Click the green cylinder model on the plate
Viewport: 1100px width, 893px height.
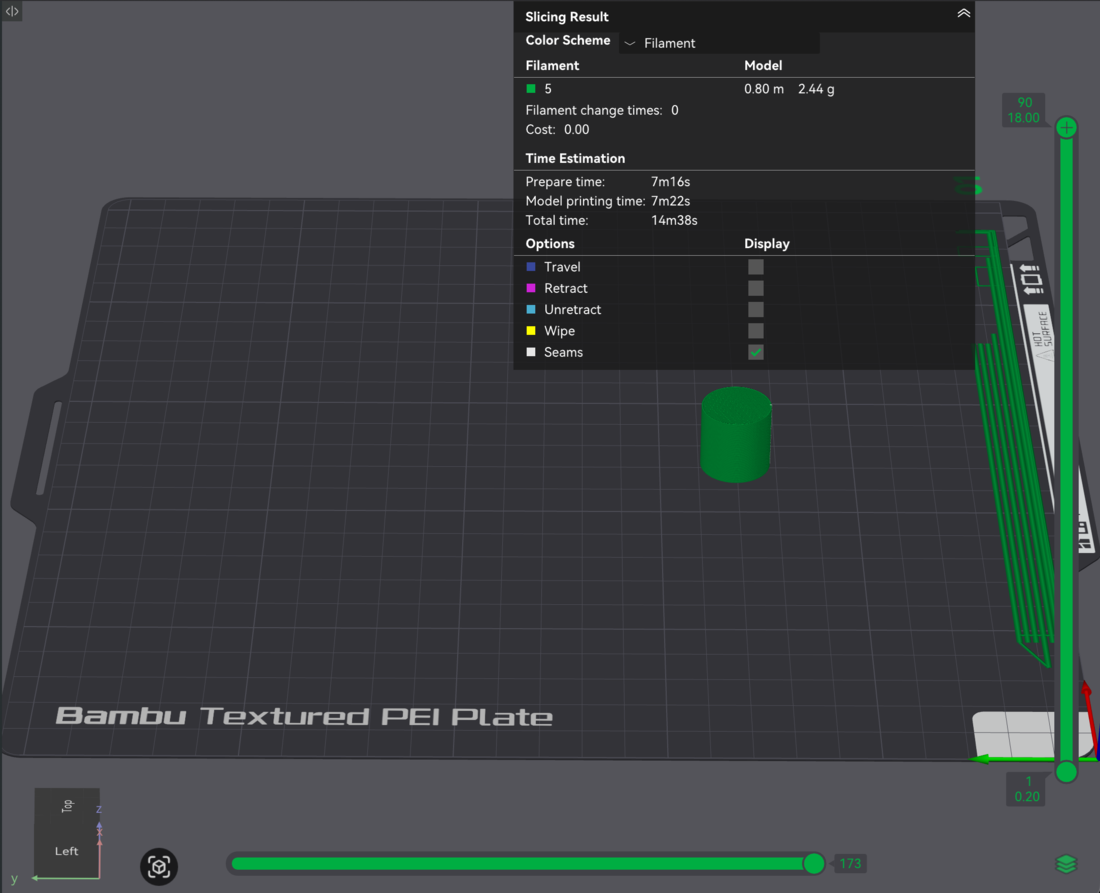(x=736, y=435)
